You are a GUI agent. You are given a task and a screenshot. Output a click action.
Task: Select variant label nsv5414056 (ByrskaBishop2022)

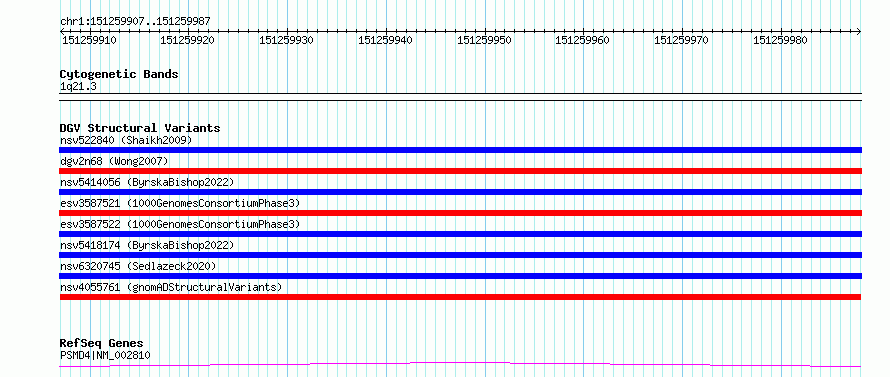coord(146,182)
